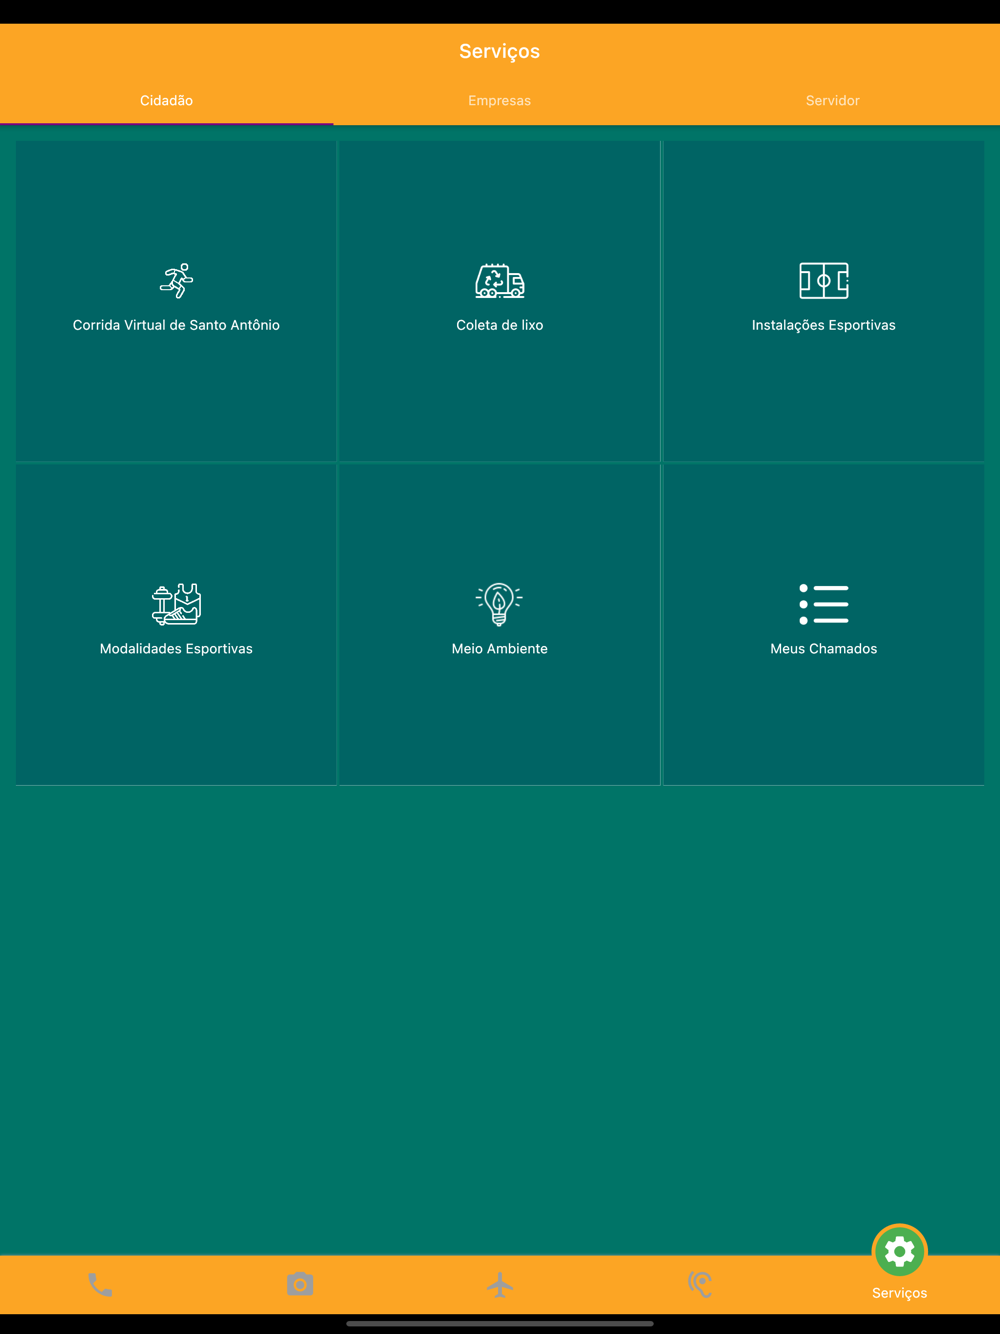Open the camera tab in bottom bar
This screenshot has height=1334, width=1000.
(300, 1284)
